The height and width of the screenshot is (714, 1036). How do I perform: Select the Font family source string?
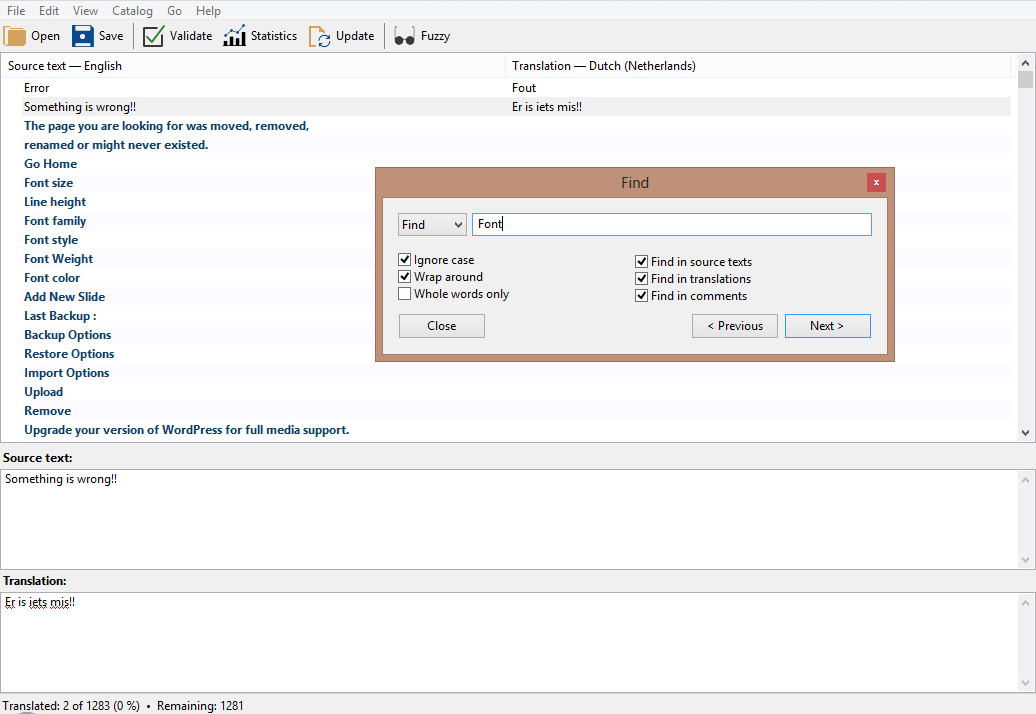[x=55, y=221]
